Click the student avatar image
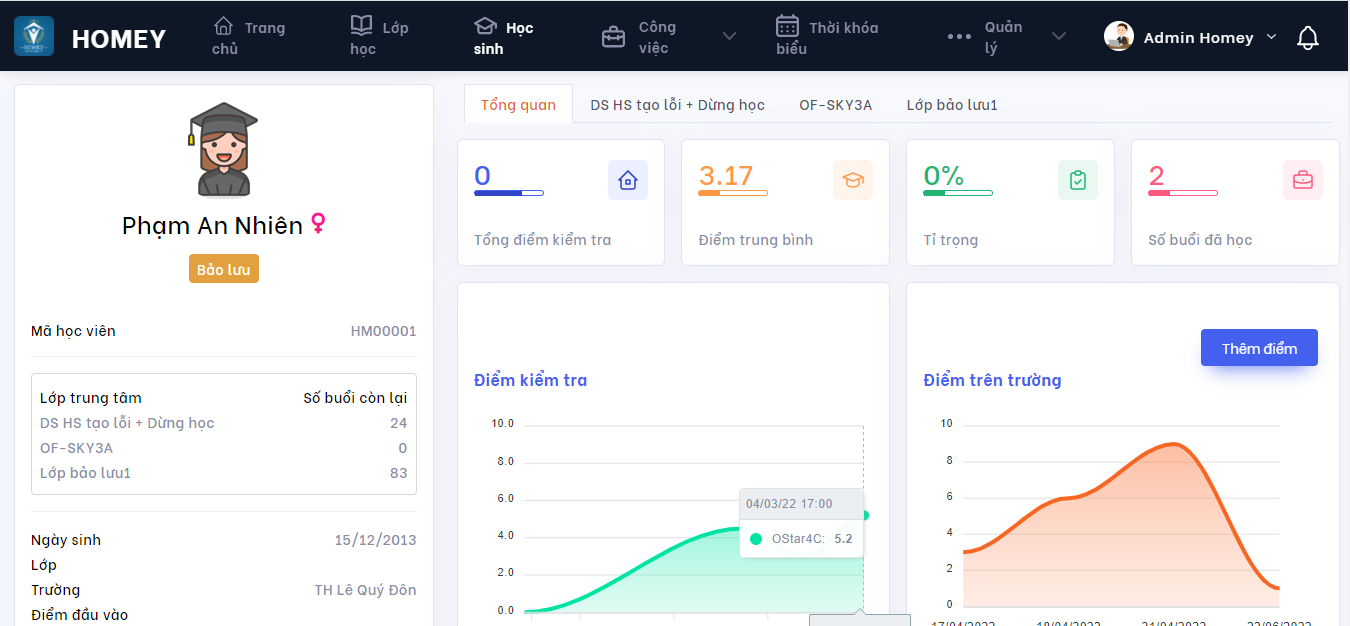This screenshot has width=1350, height=626. 223,149
